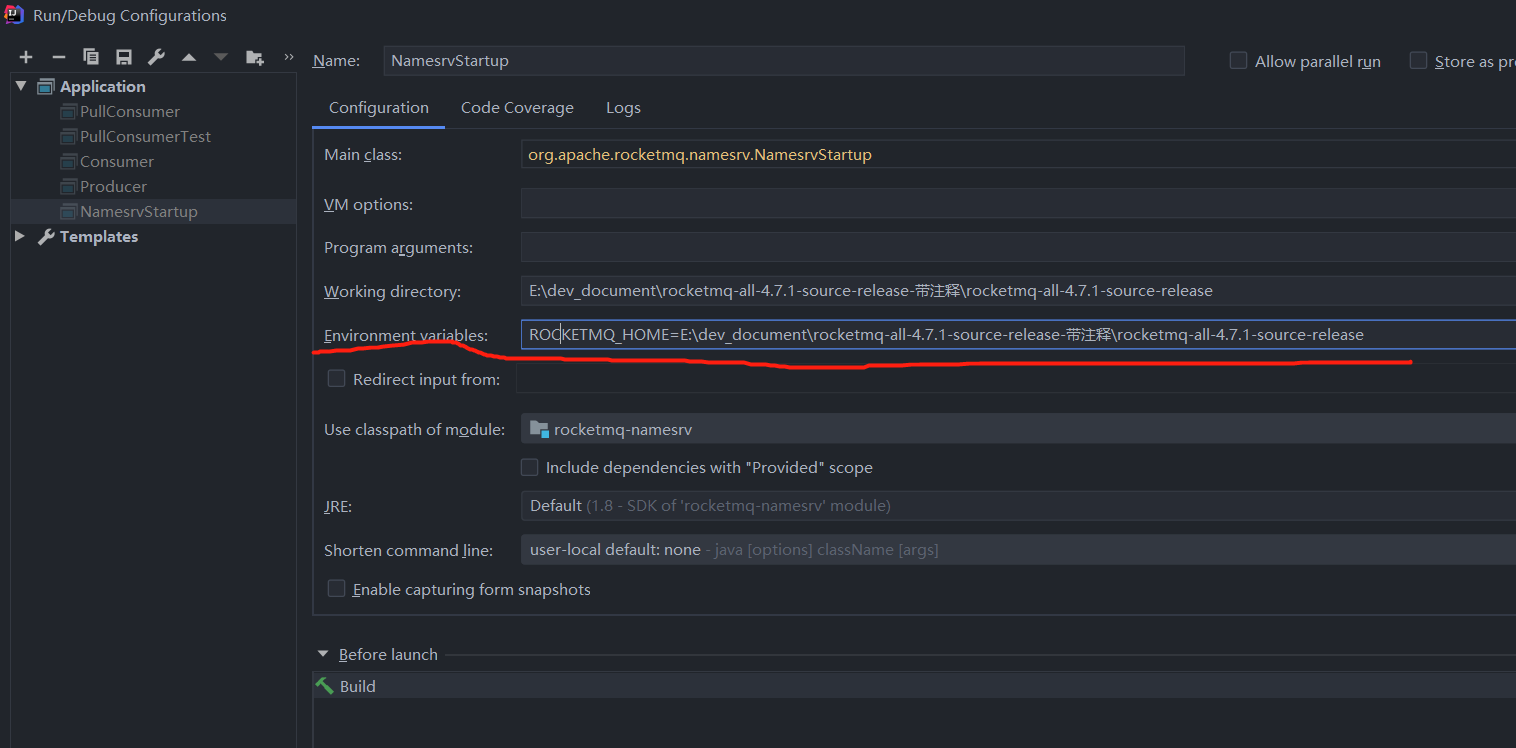Select the Consumer configuration
This screenshot has width=1516, height=748.
(x=117, y=162)
